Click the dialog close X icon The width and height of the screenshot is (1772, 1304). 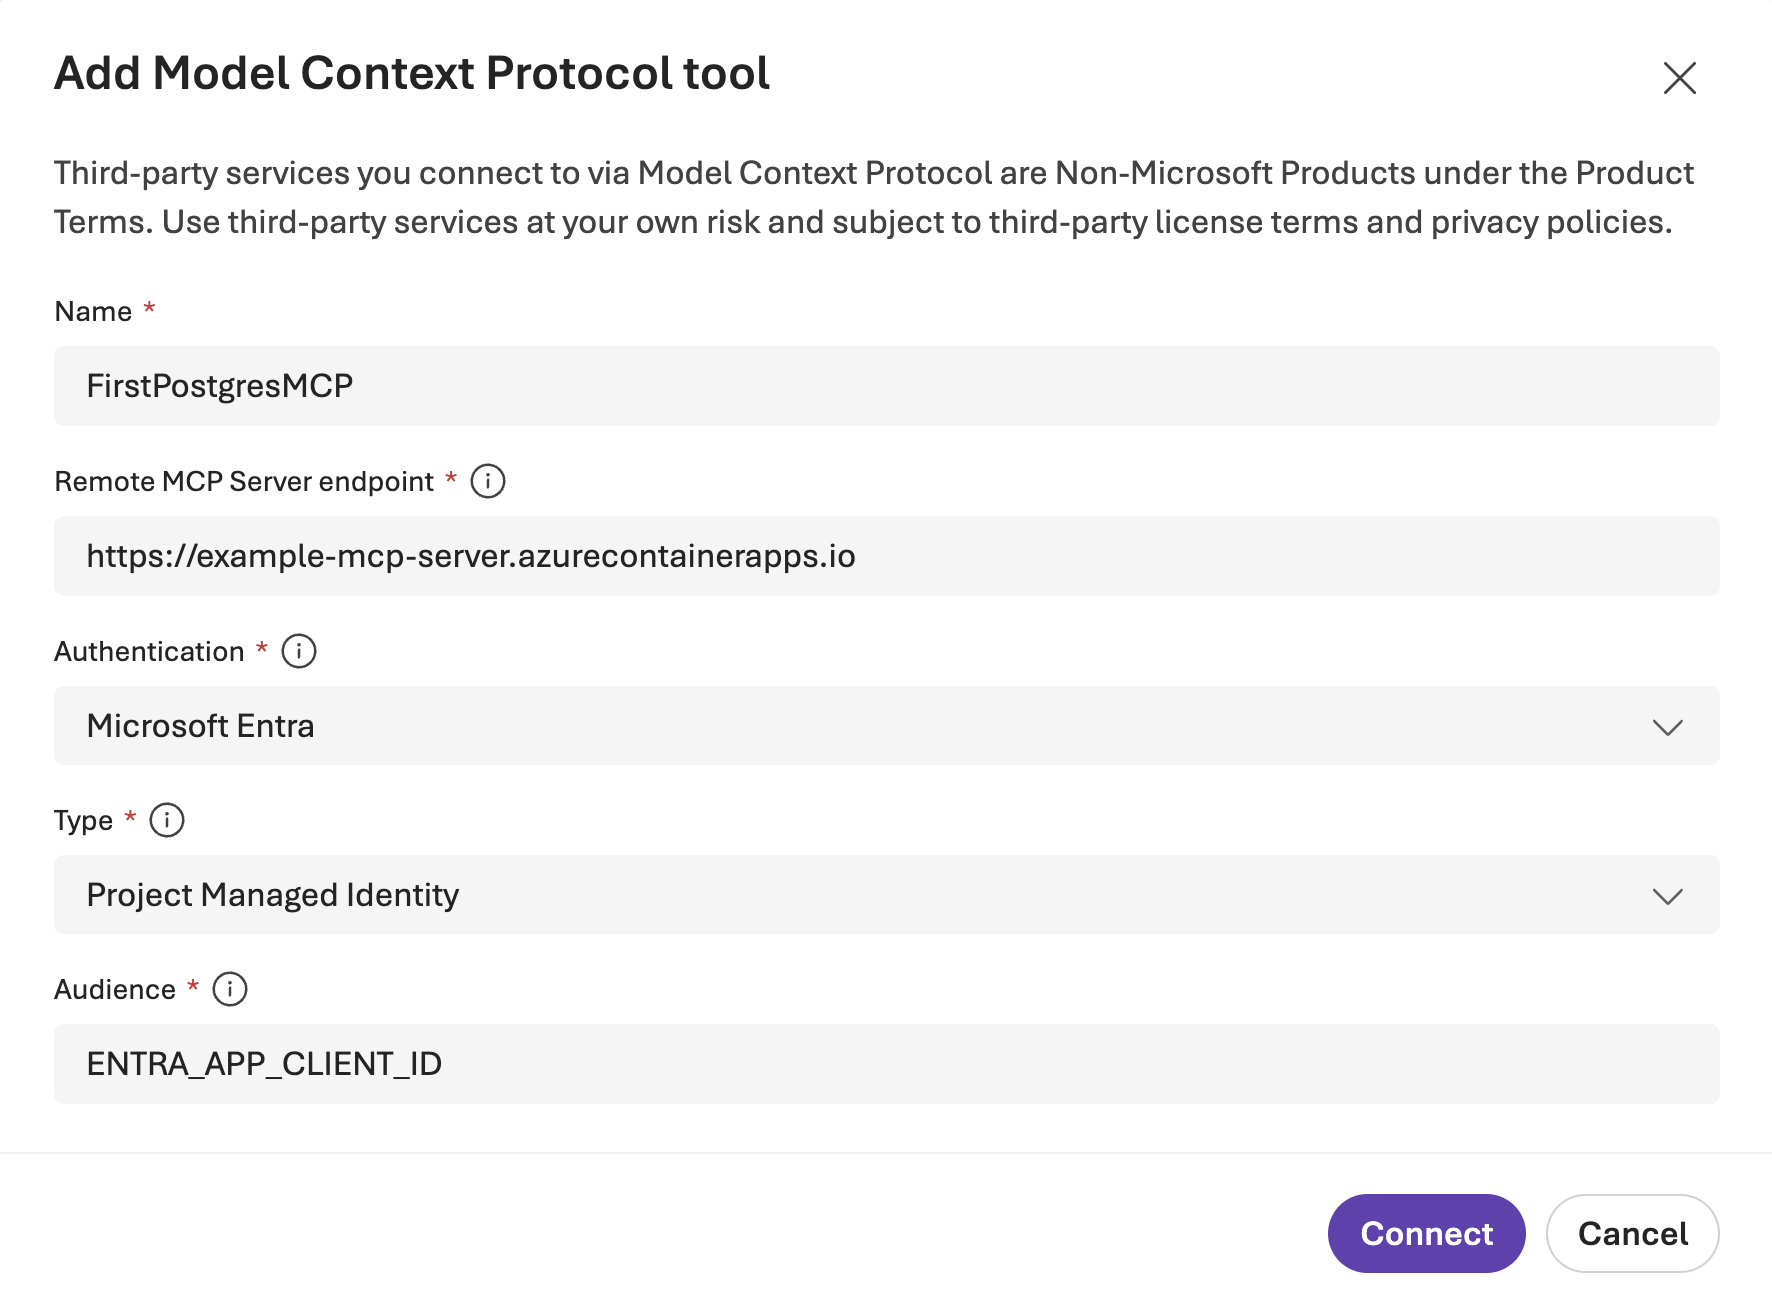1679,78
